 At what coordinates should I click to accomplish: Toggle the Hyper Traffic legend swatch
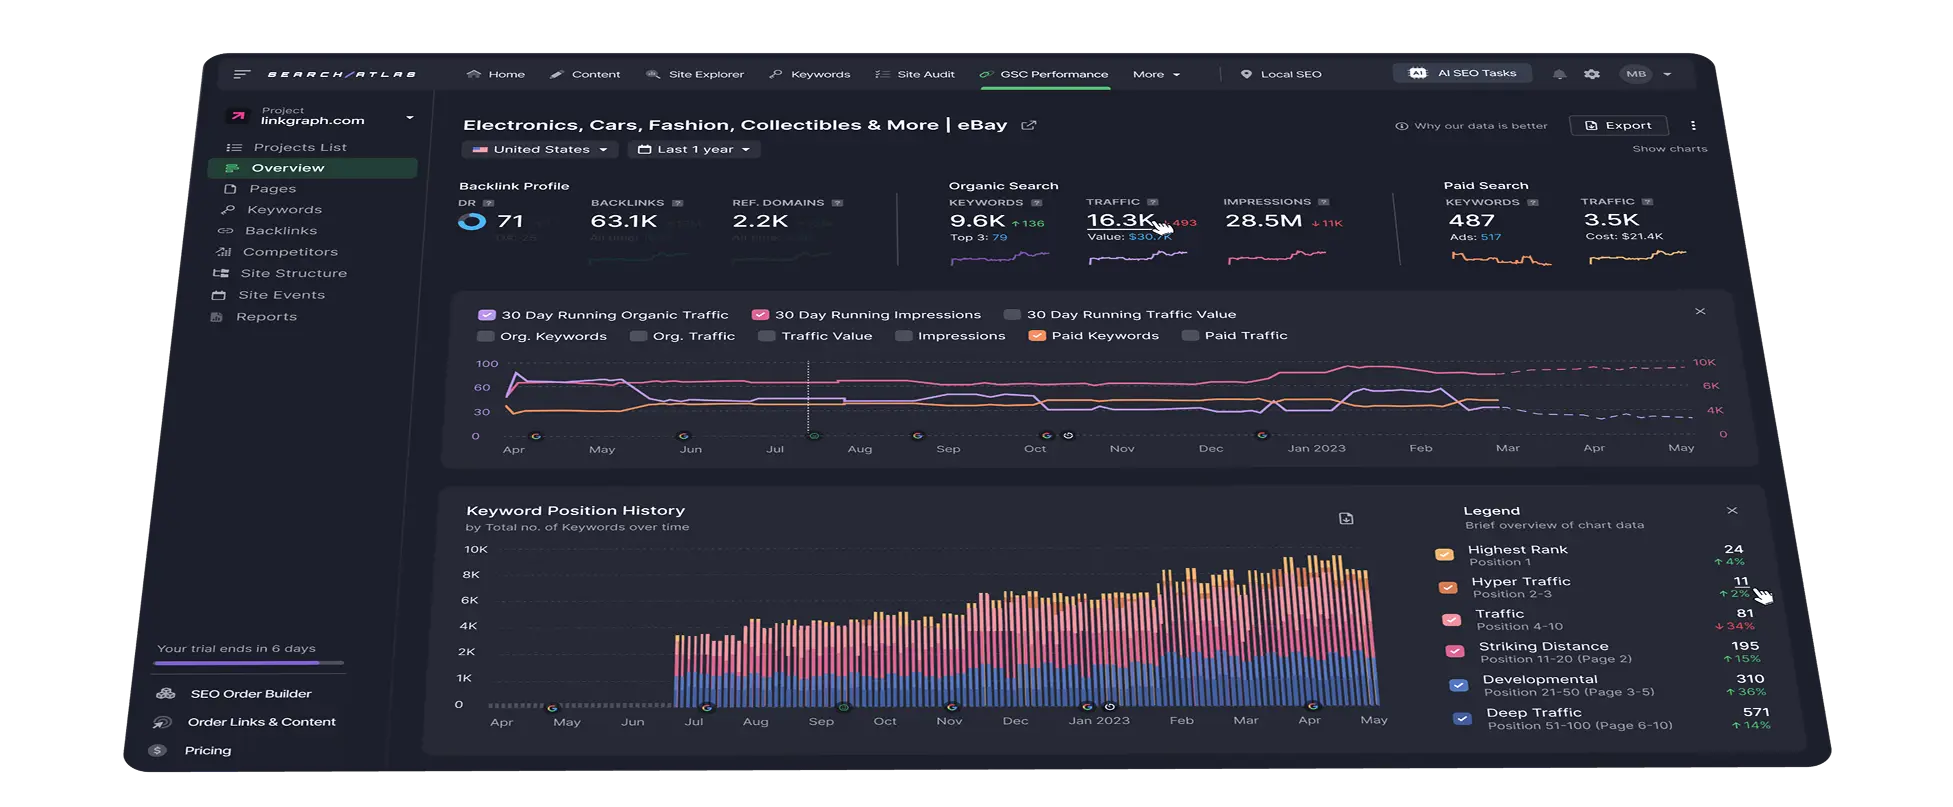1447,587
